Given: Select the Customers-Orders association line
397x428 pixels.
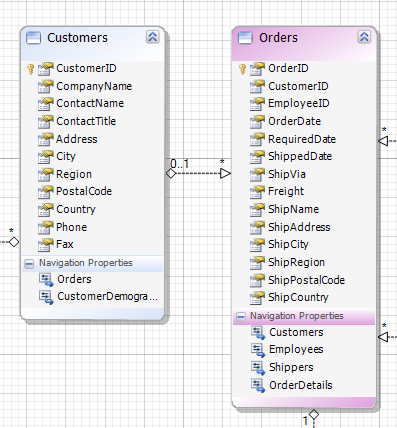Looking at the screenshot, I should 198,174.
